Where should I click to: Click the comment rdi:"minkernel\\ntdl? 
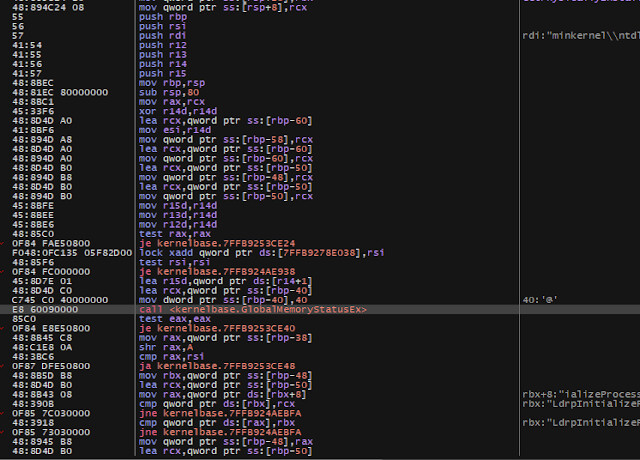[x=578, y=37]
